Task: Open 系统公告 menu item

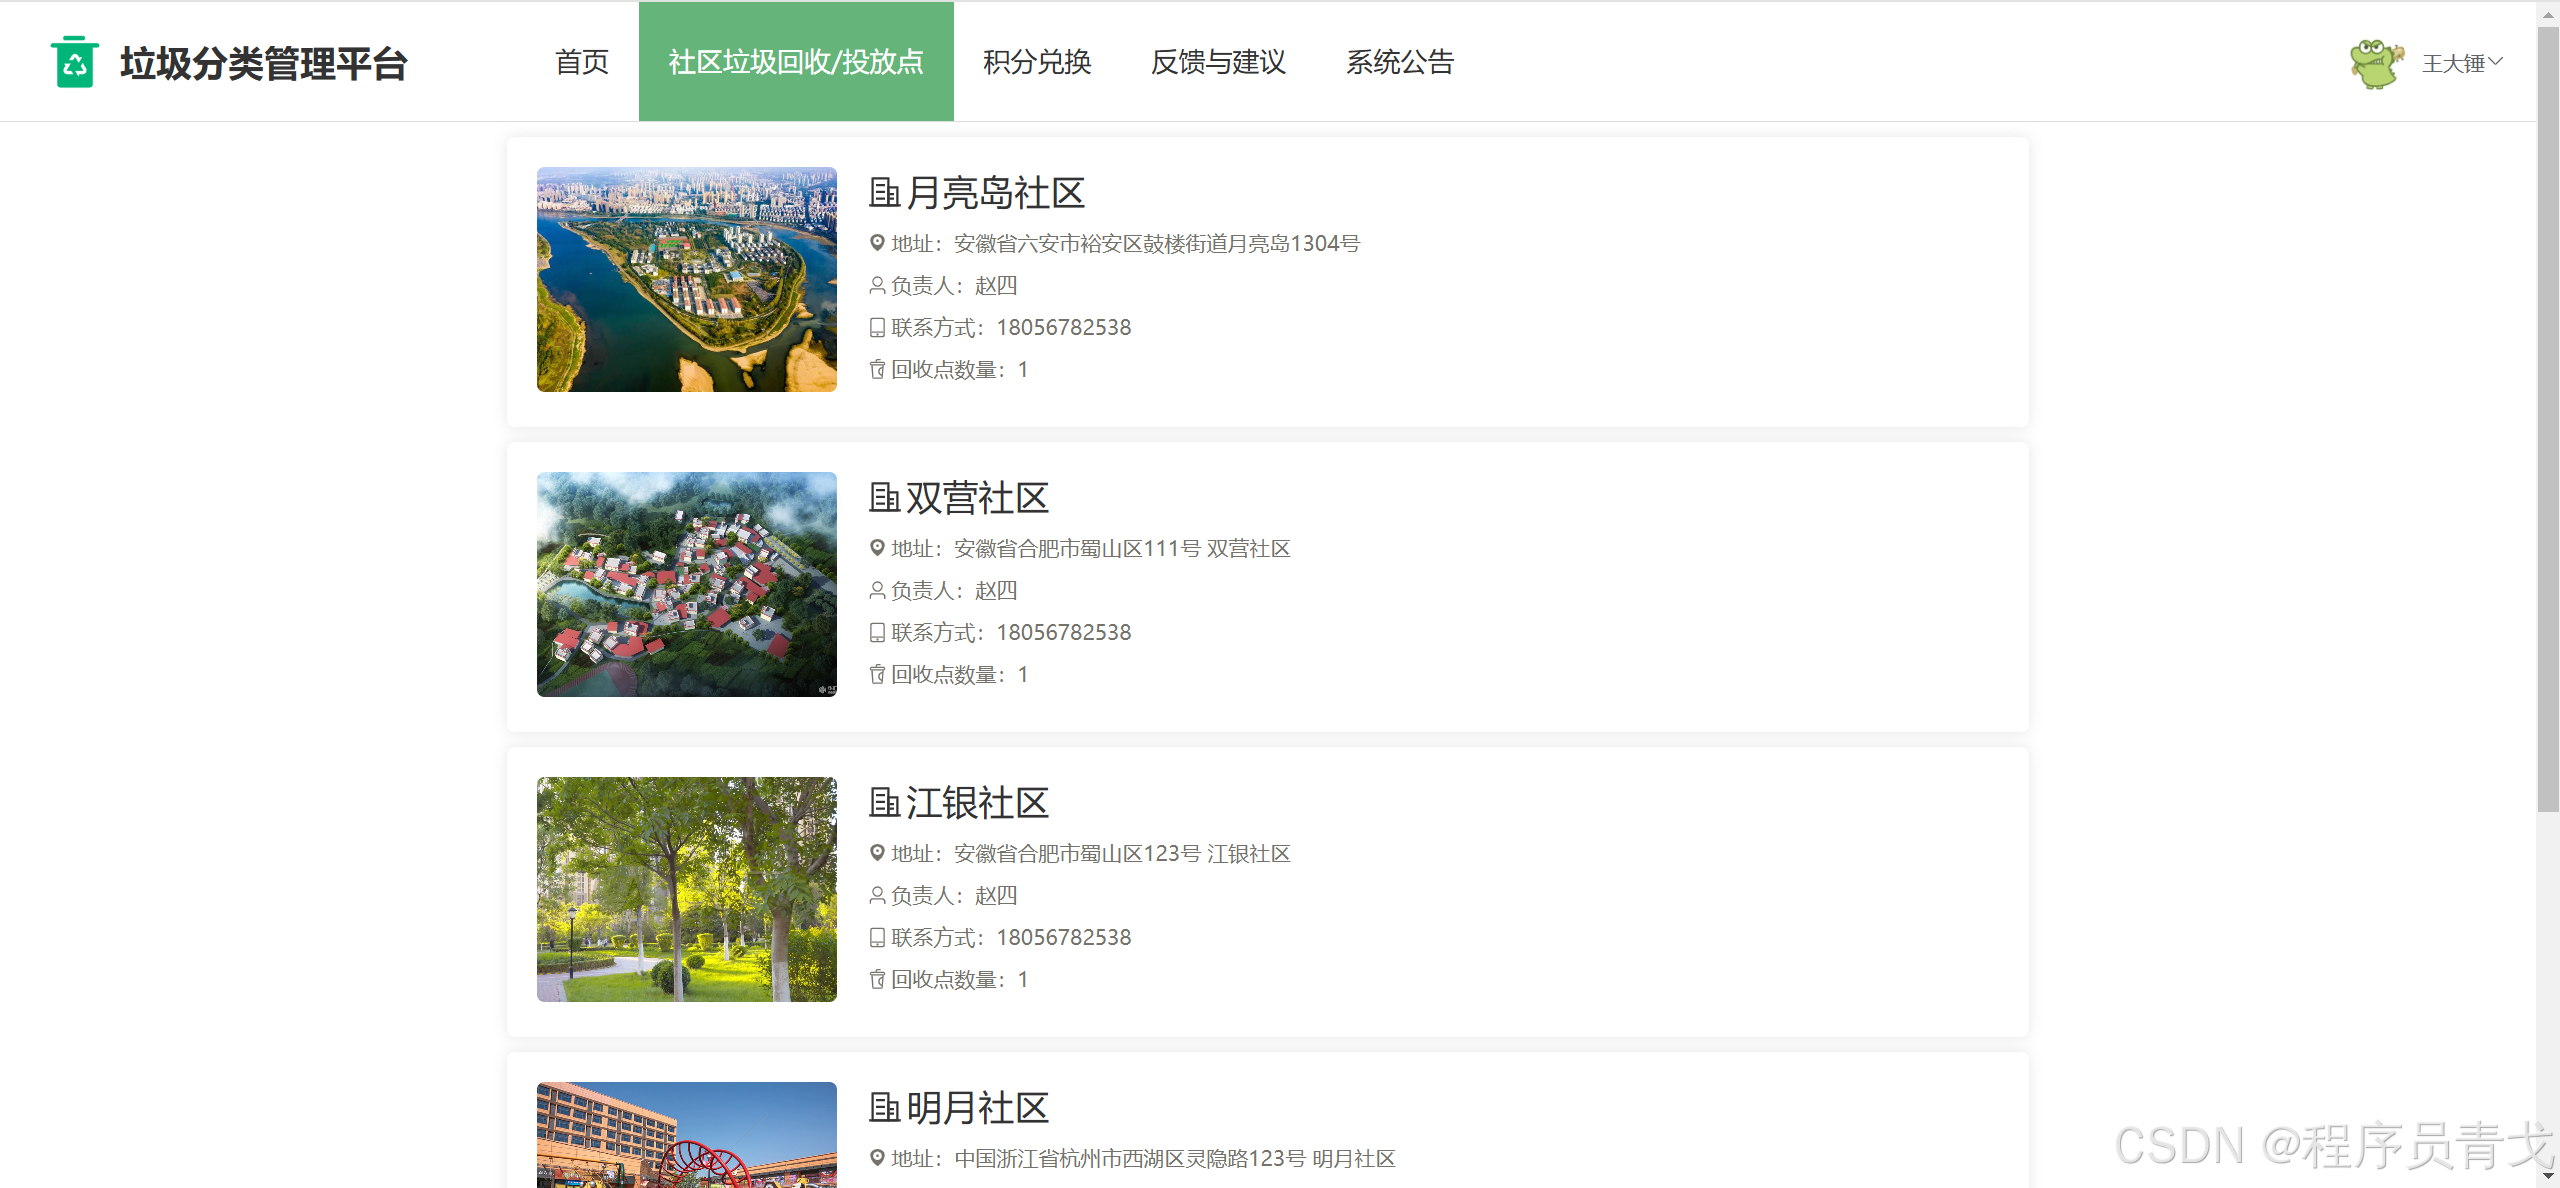Action: (x=1400, y=62)
